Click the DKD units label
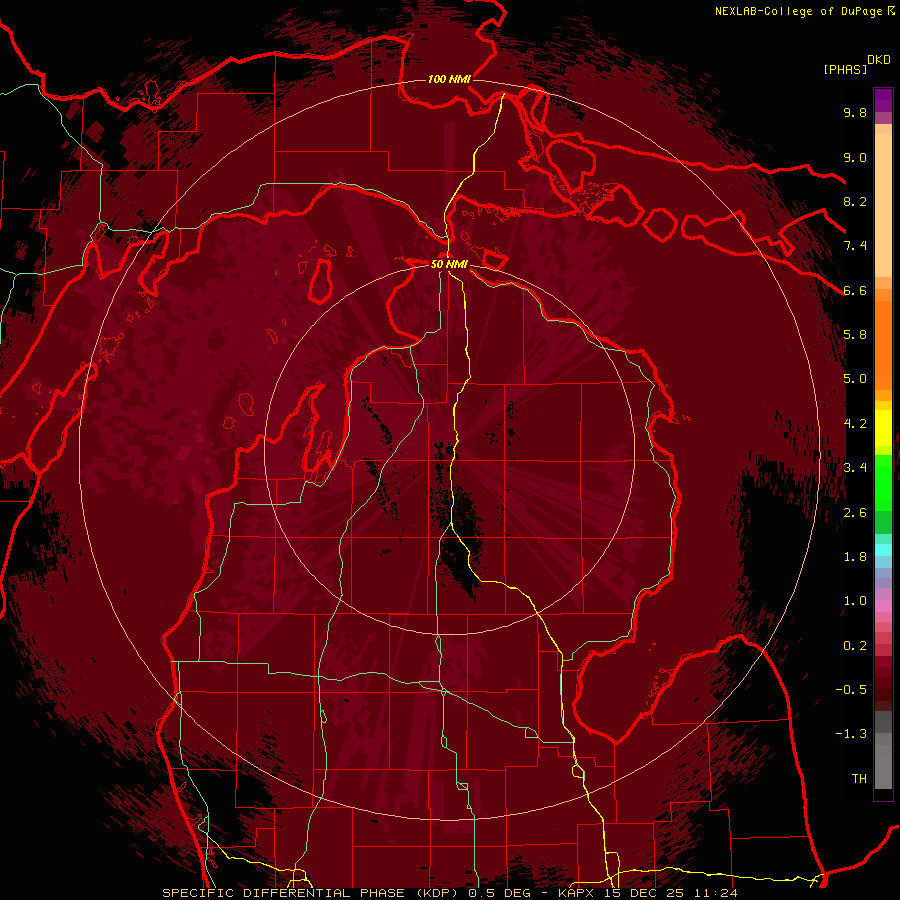Viewport: 900px width, 900px height. [879, 60]
